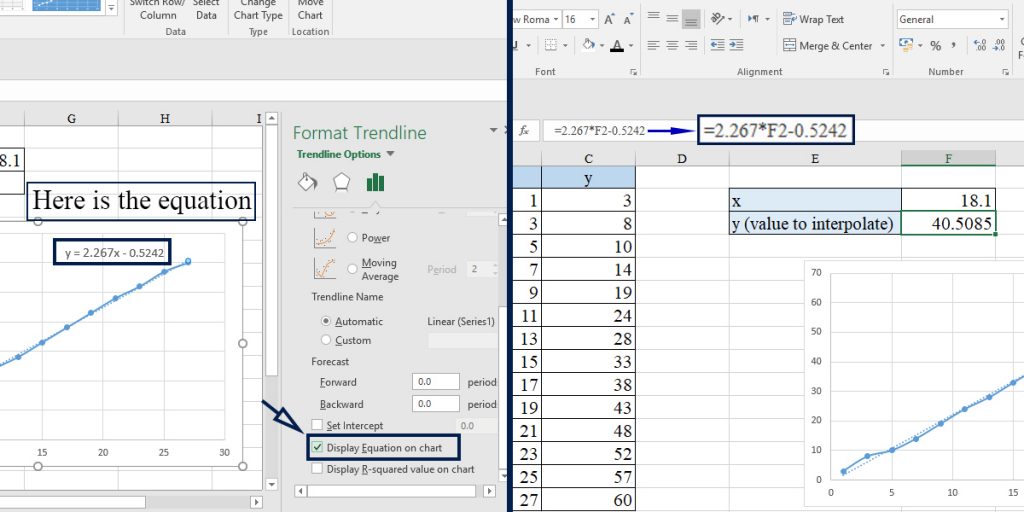This screenshot has height=512, width=1024.
Task: Open Fill & Line tab in Format Trendline
Action: point(307,182)
